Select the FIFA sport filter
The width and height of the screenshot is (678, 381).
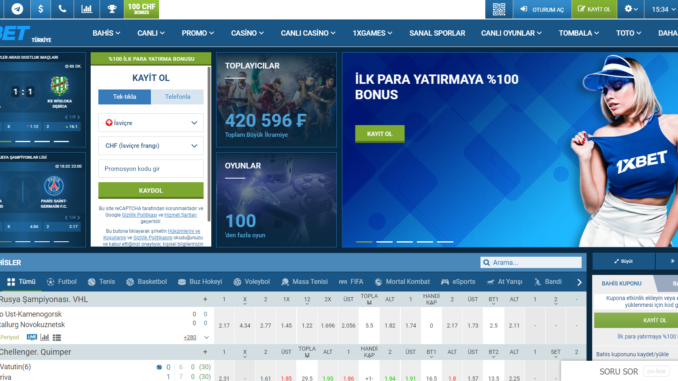(x=351, y=282)
